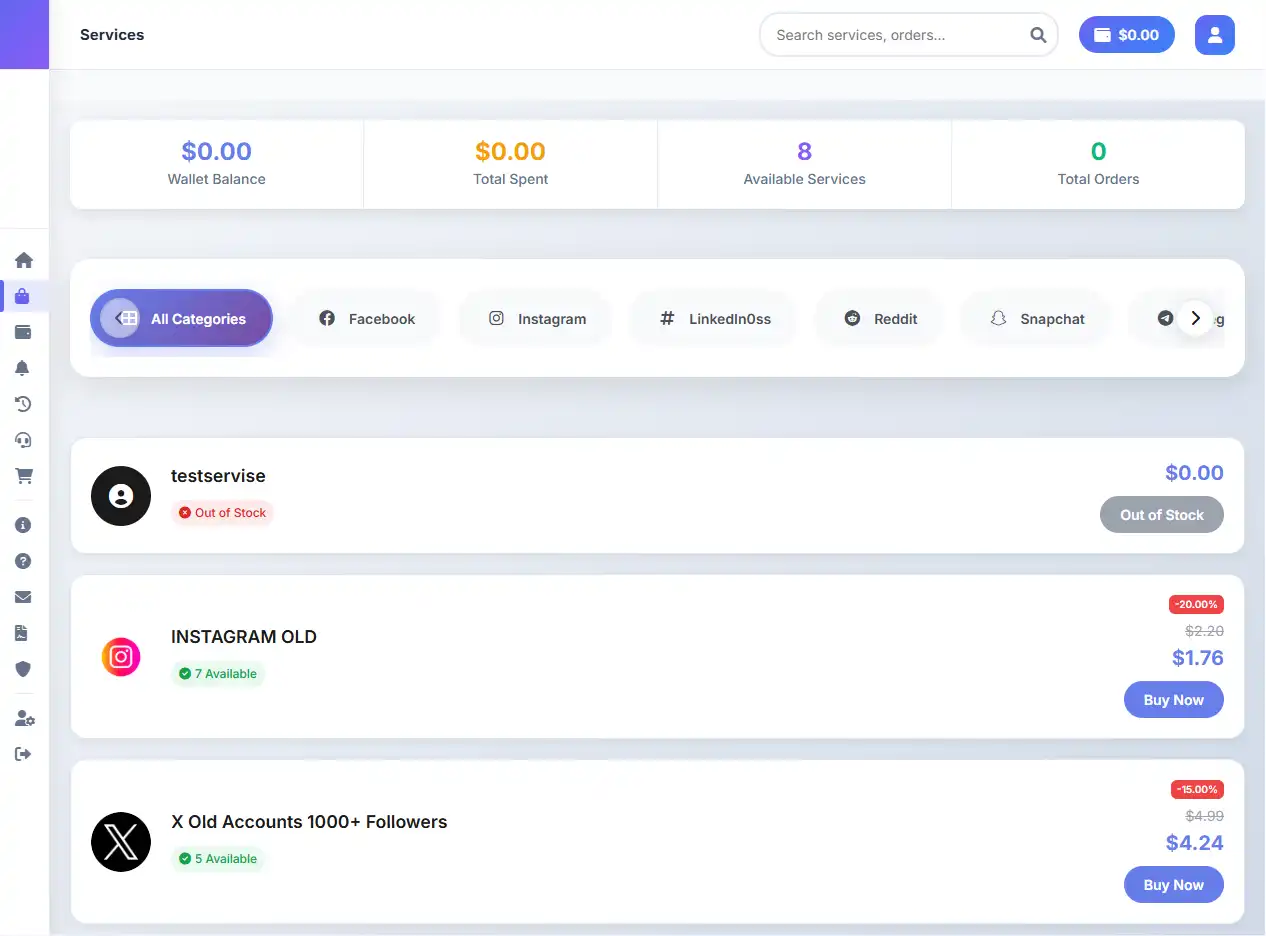1266x936 pixels.
Task: Click the envelope contact icon
Action: 24,597
